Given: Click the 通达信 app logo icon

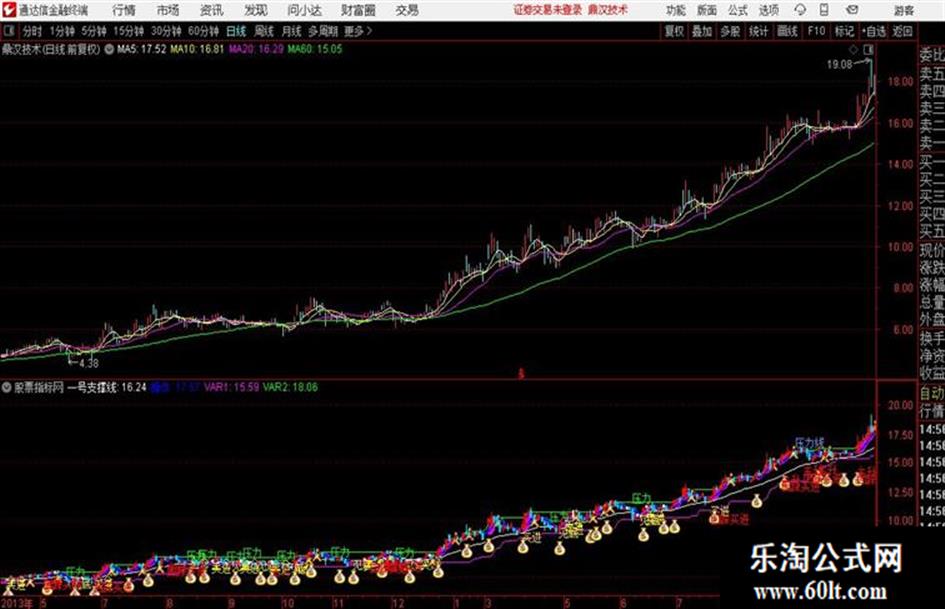Looking at the screenshot, I should (8, 10).
